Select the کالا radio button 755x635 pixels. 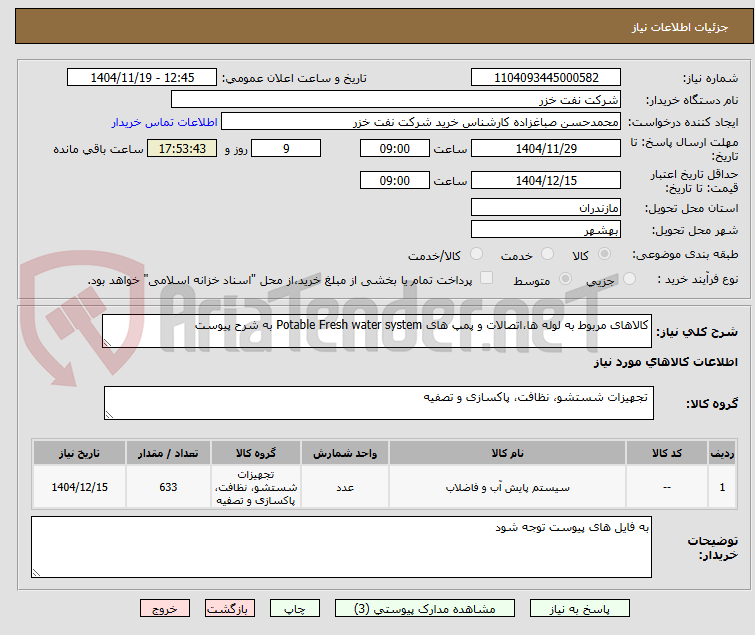604,254
